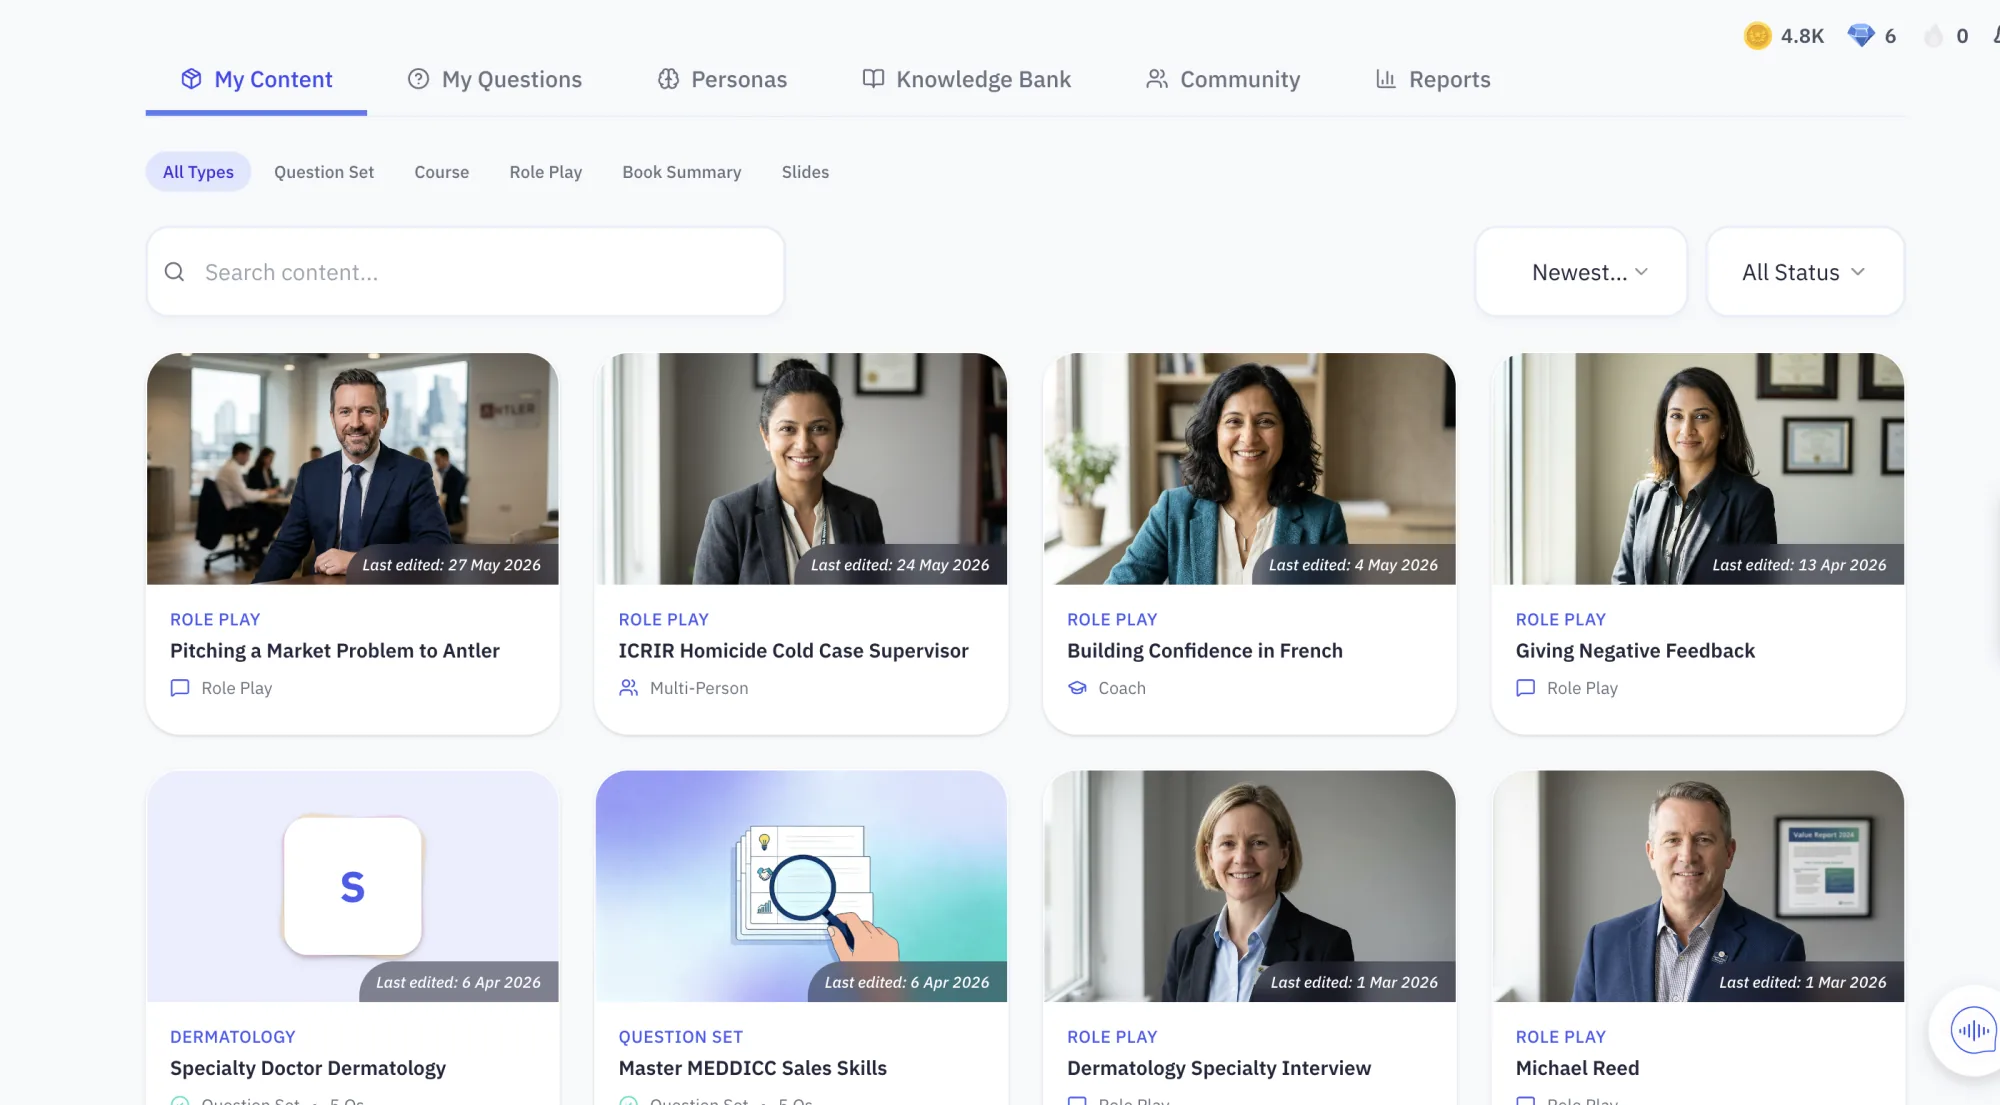Click Multi-Person icon on ICRIR card
The image size is (2000, 1105).
pyautogui.click(x=628, y=688)
